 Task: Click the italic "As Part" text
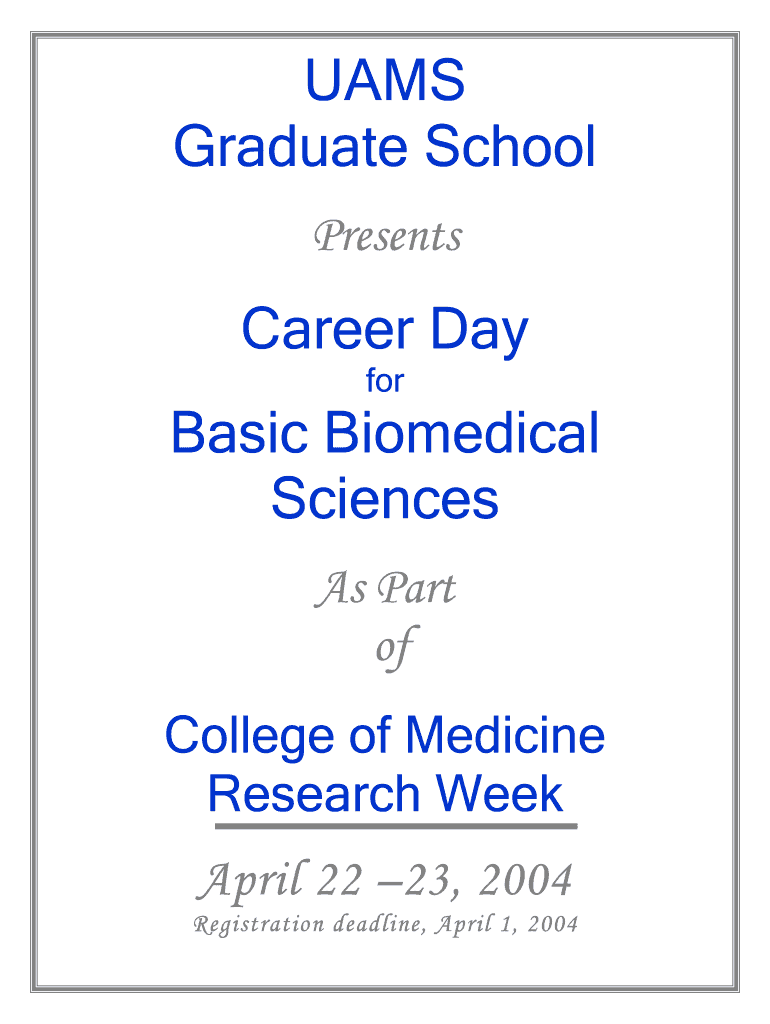tap(385, 590)
